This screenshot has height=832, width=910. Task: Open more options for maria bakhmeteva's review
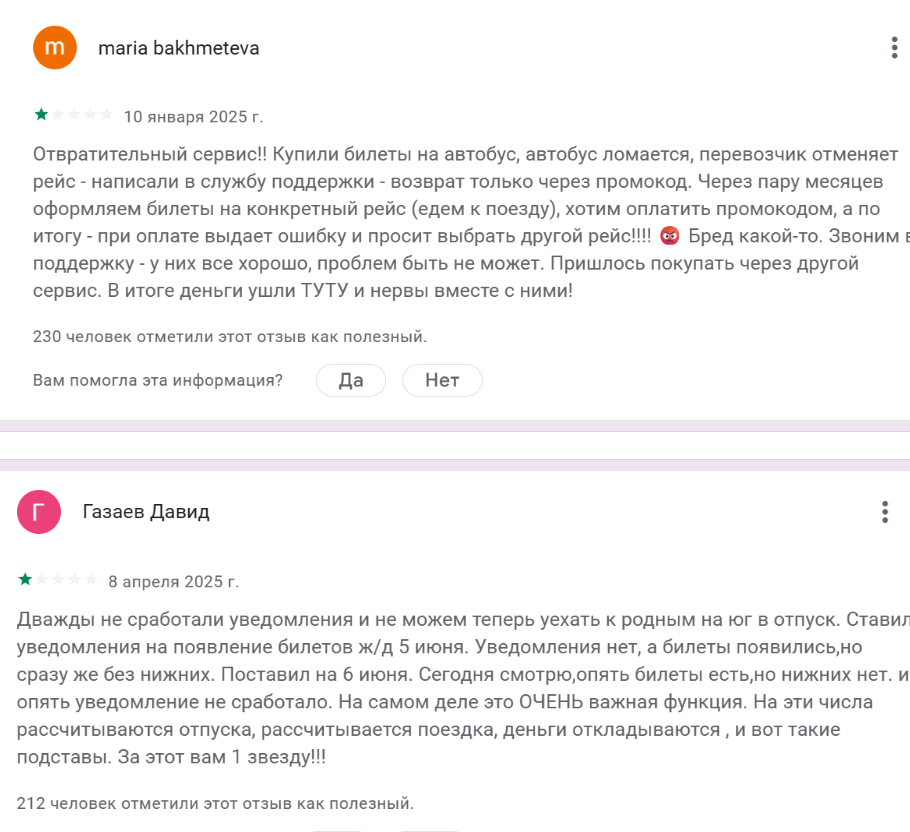pyautogui.click(x=893, y=48)
